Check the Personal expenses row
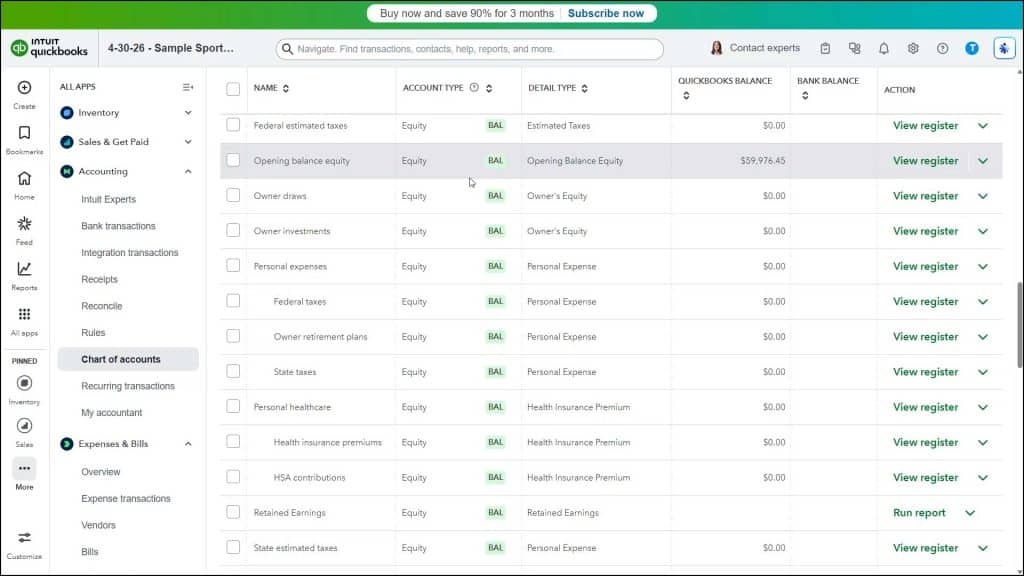Image resolution: width=1024 pixels, height=576 pixels. [233, 266]
